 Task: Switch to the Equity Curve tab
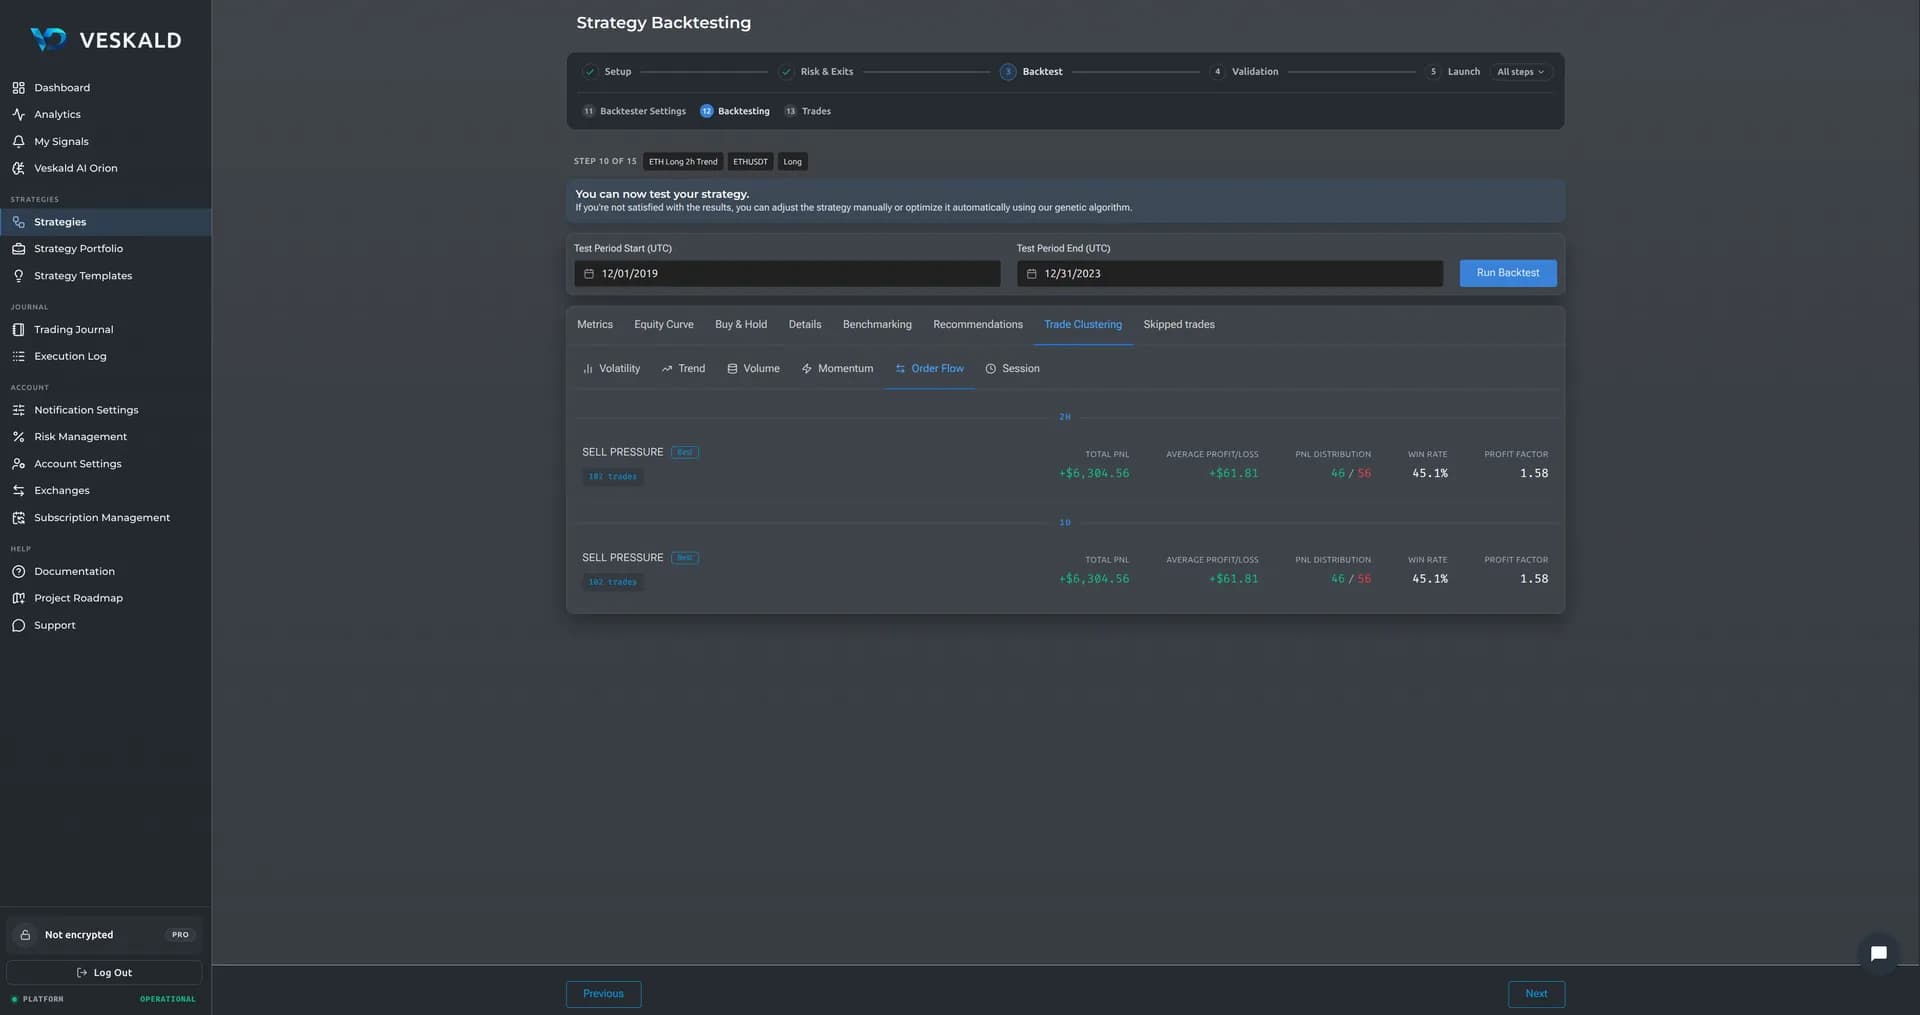(664, 325)
